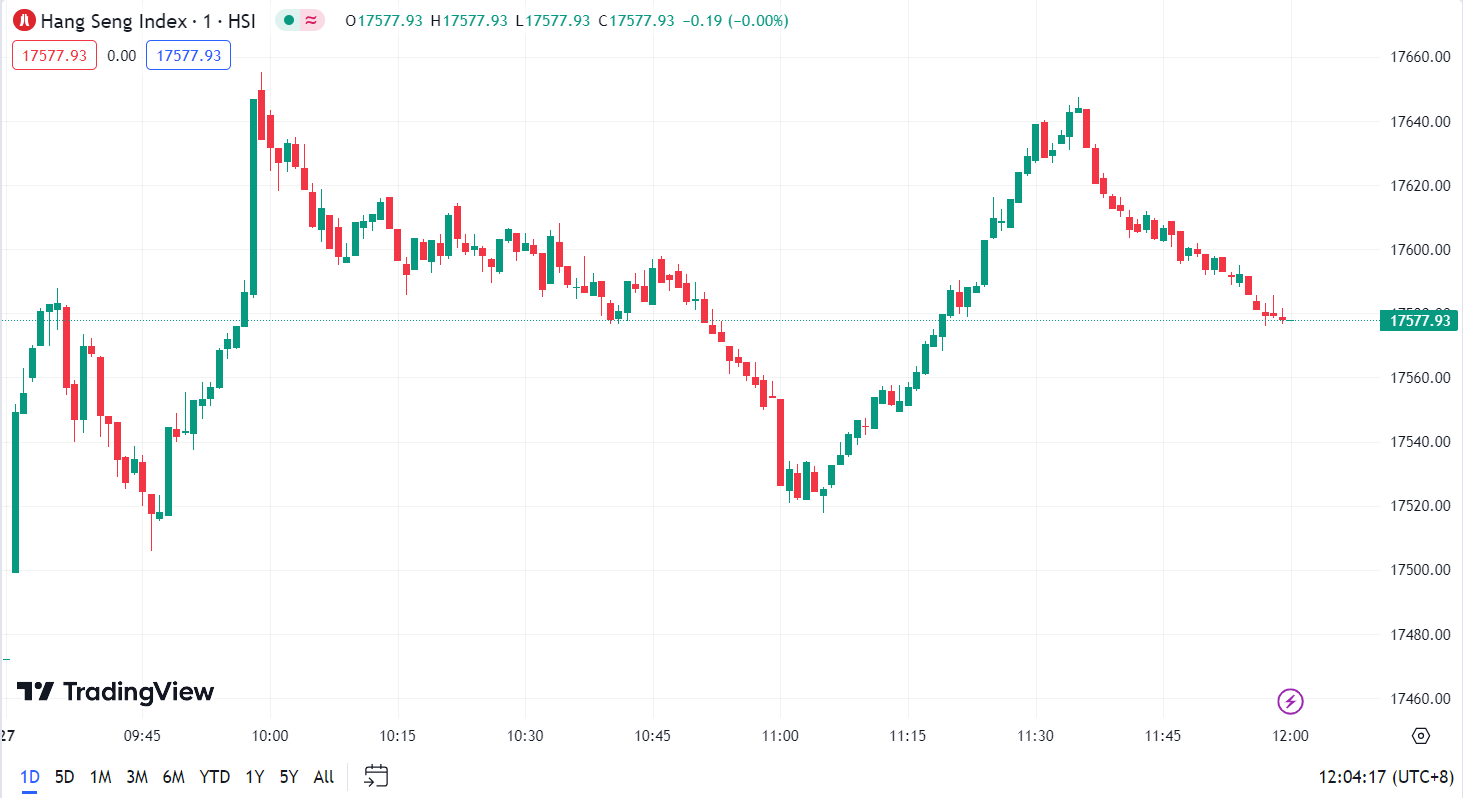The image size is (1463, 798).
Task: Switch to the 5D time range
Action: (64, 777)
